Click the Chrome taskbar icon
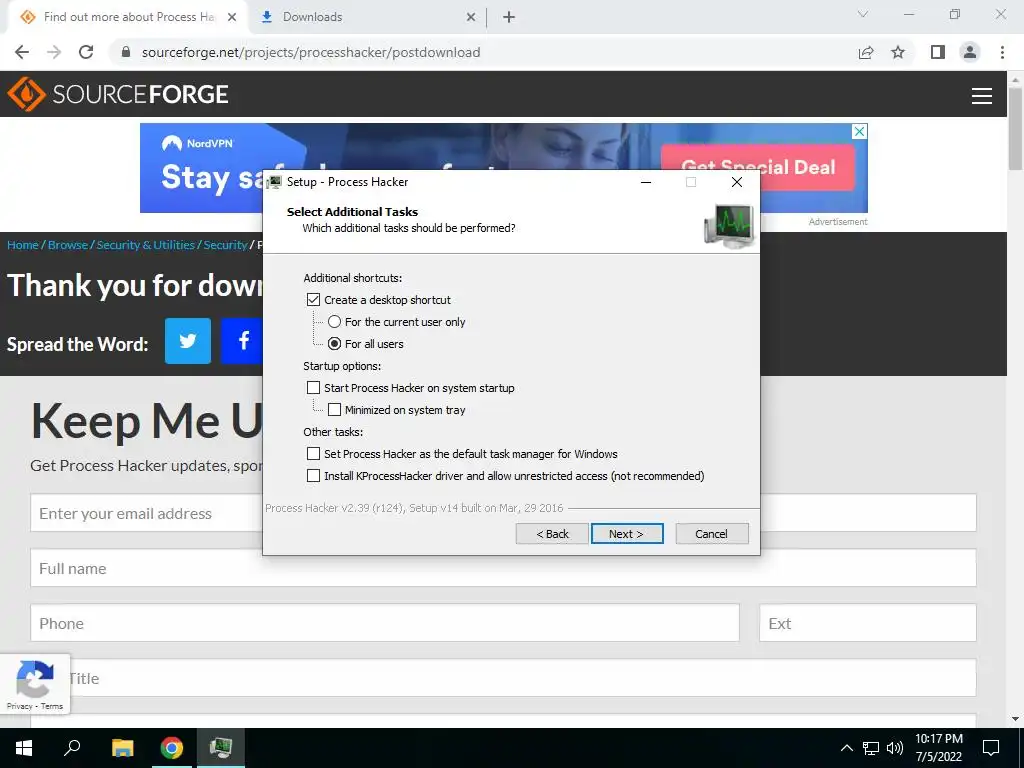1024x768 pixels. point(172,748)
